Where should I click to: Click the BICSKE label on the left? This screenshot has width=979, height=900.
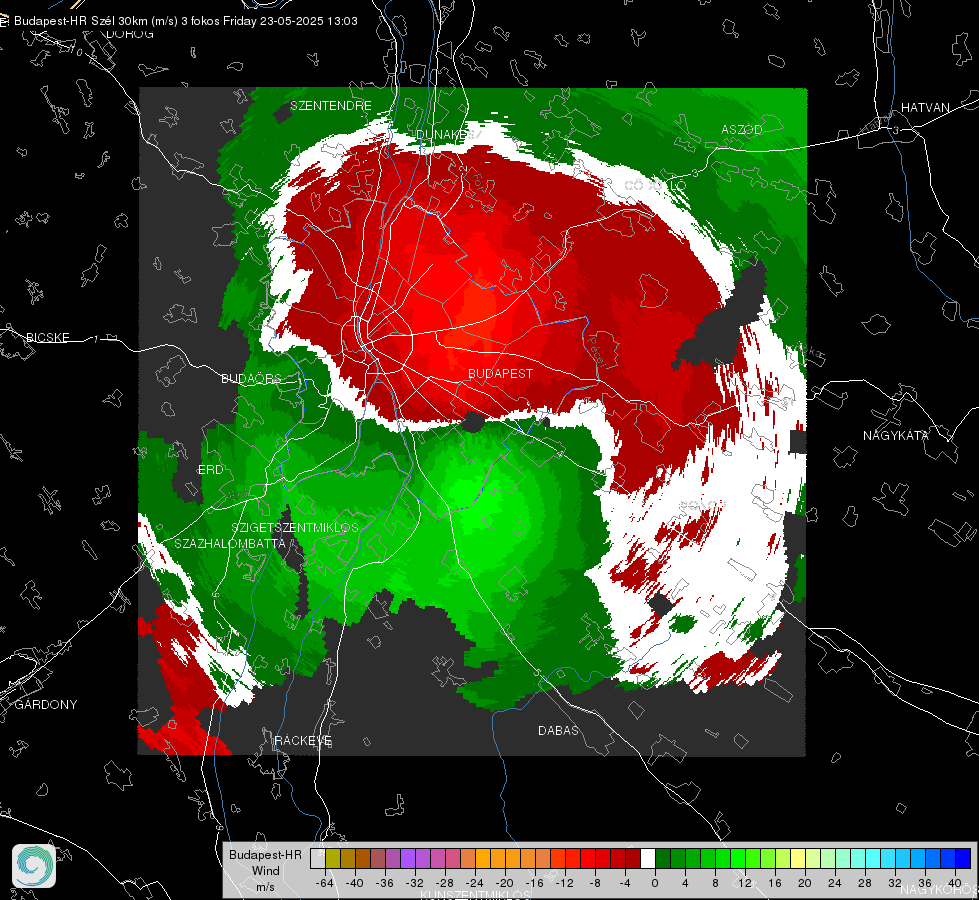tap(47, 337)
